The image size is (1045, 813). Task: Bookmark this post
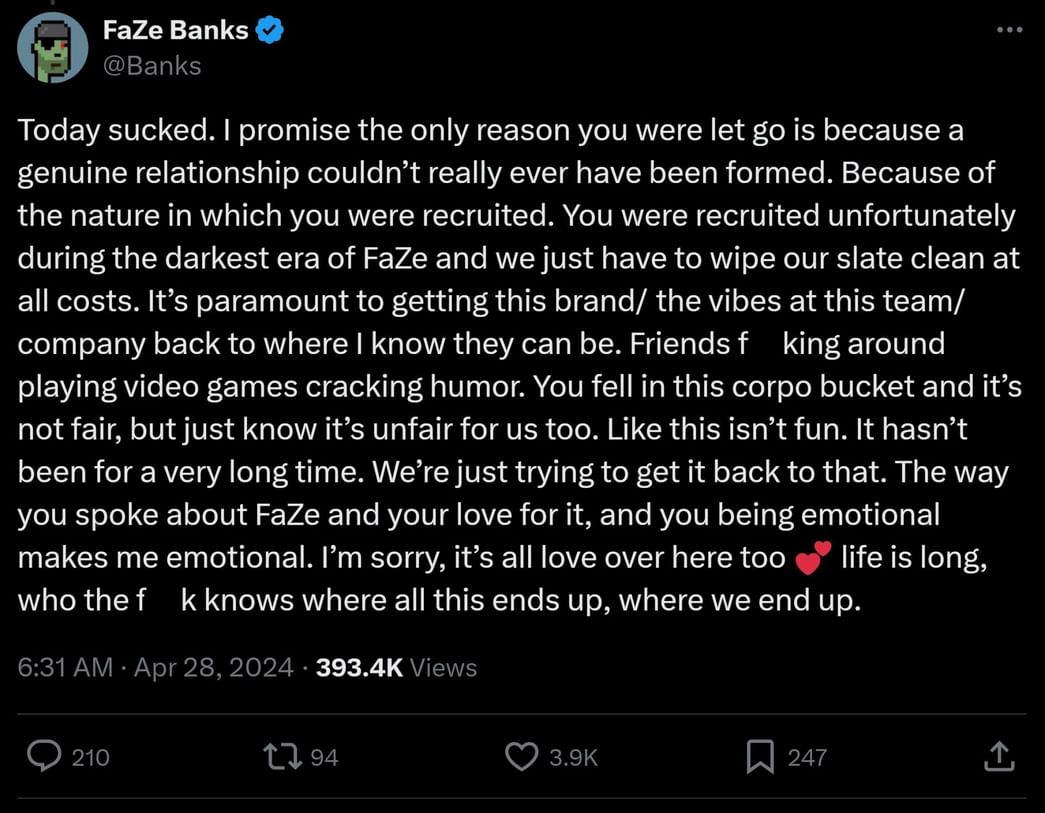pyautogui.click(x=761, y=757)
